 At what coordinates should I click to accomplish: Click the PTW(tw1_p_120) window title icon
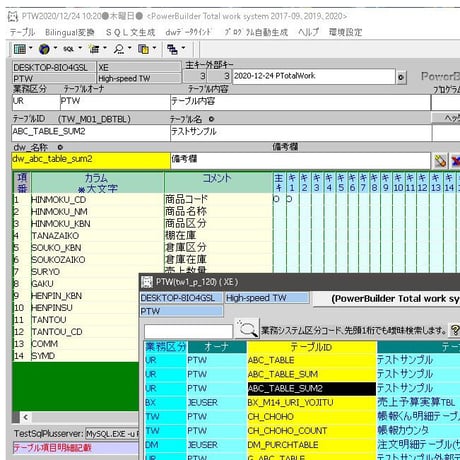click(147, 282)
